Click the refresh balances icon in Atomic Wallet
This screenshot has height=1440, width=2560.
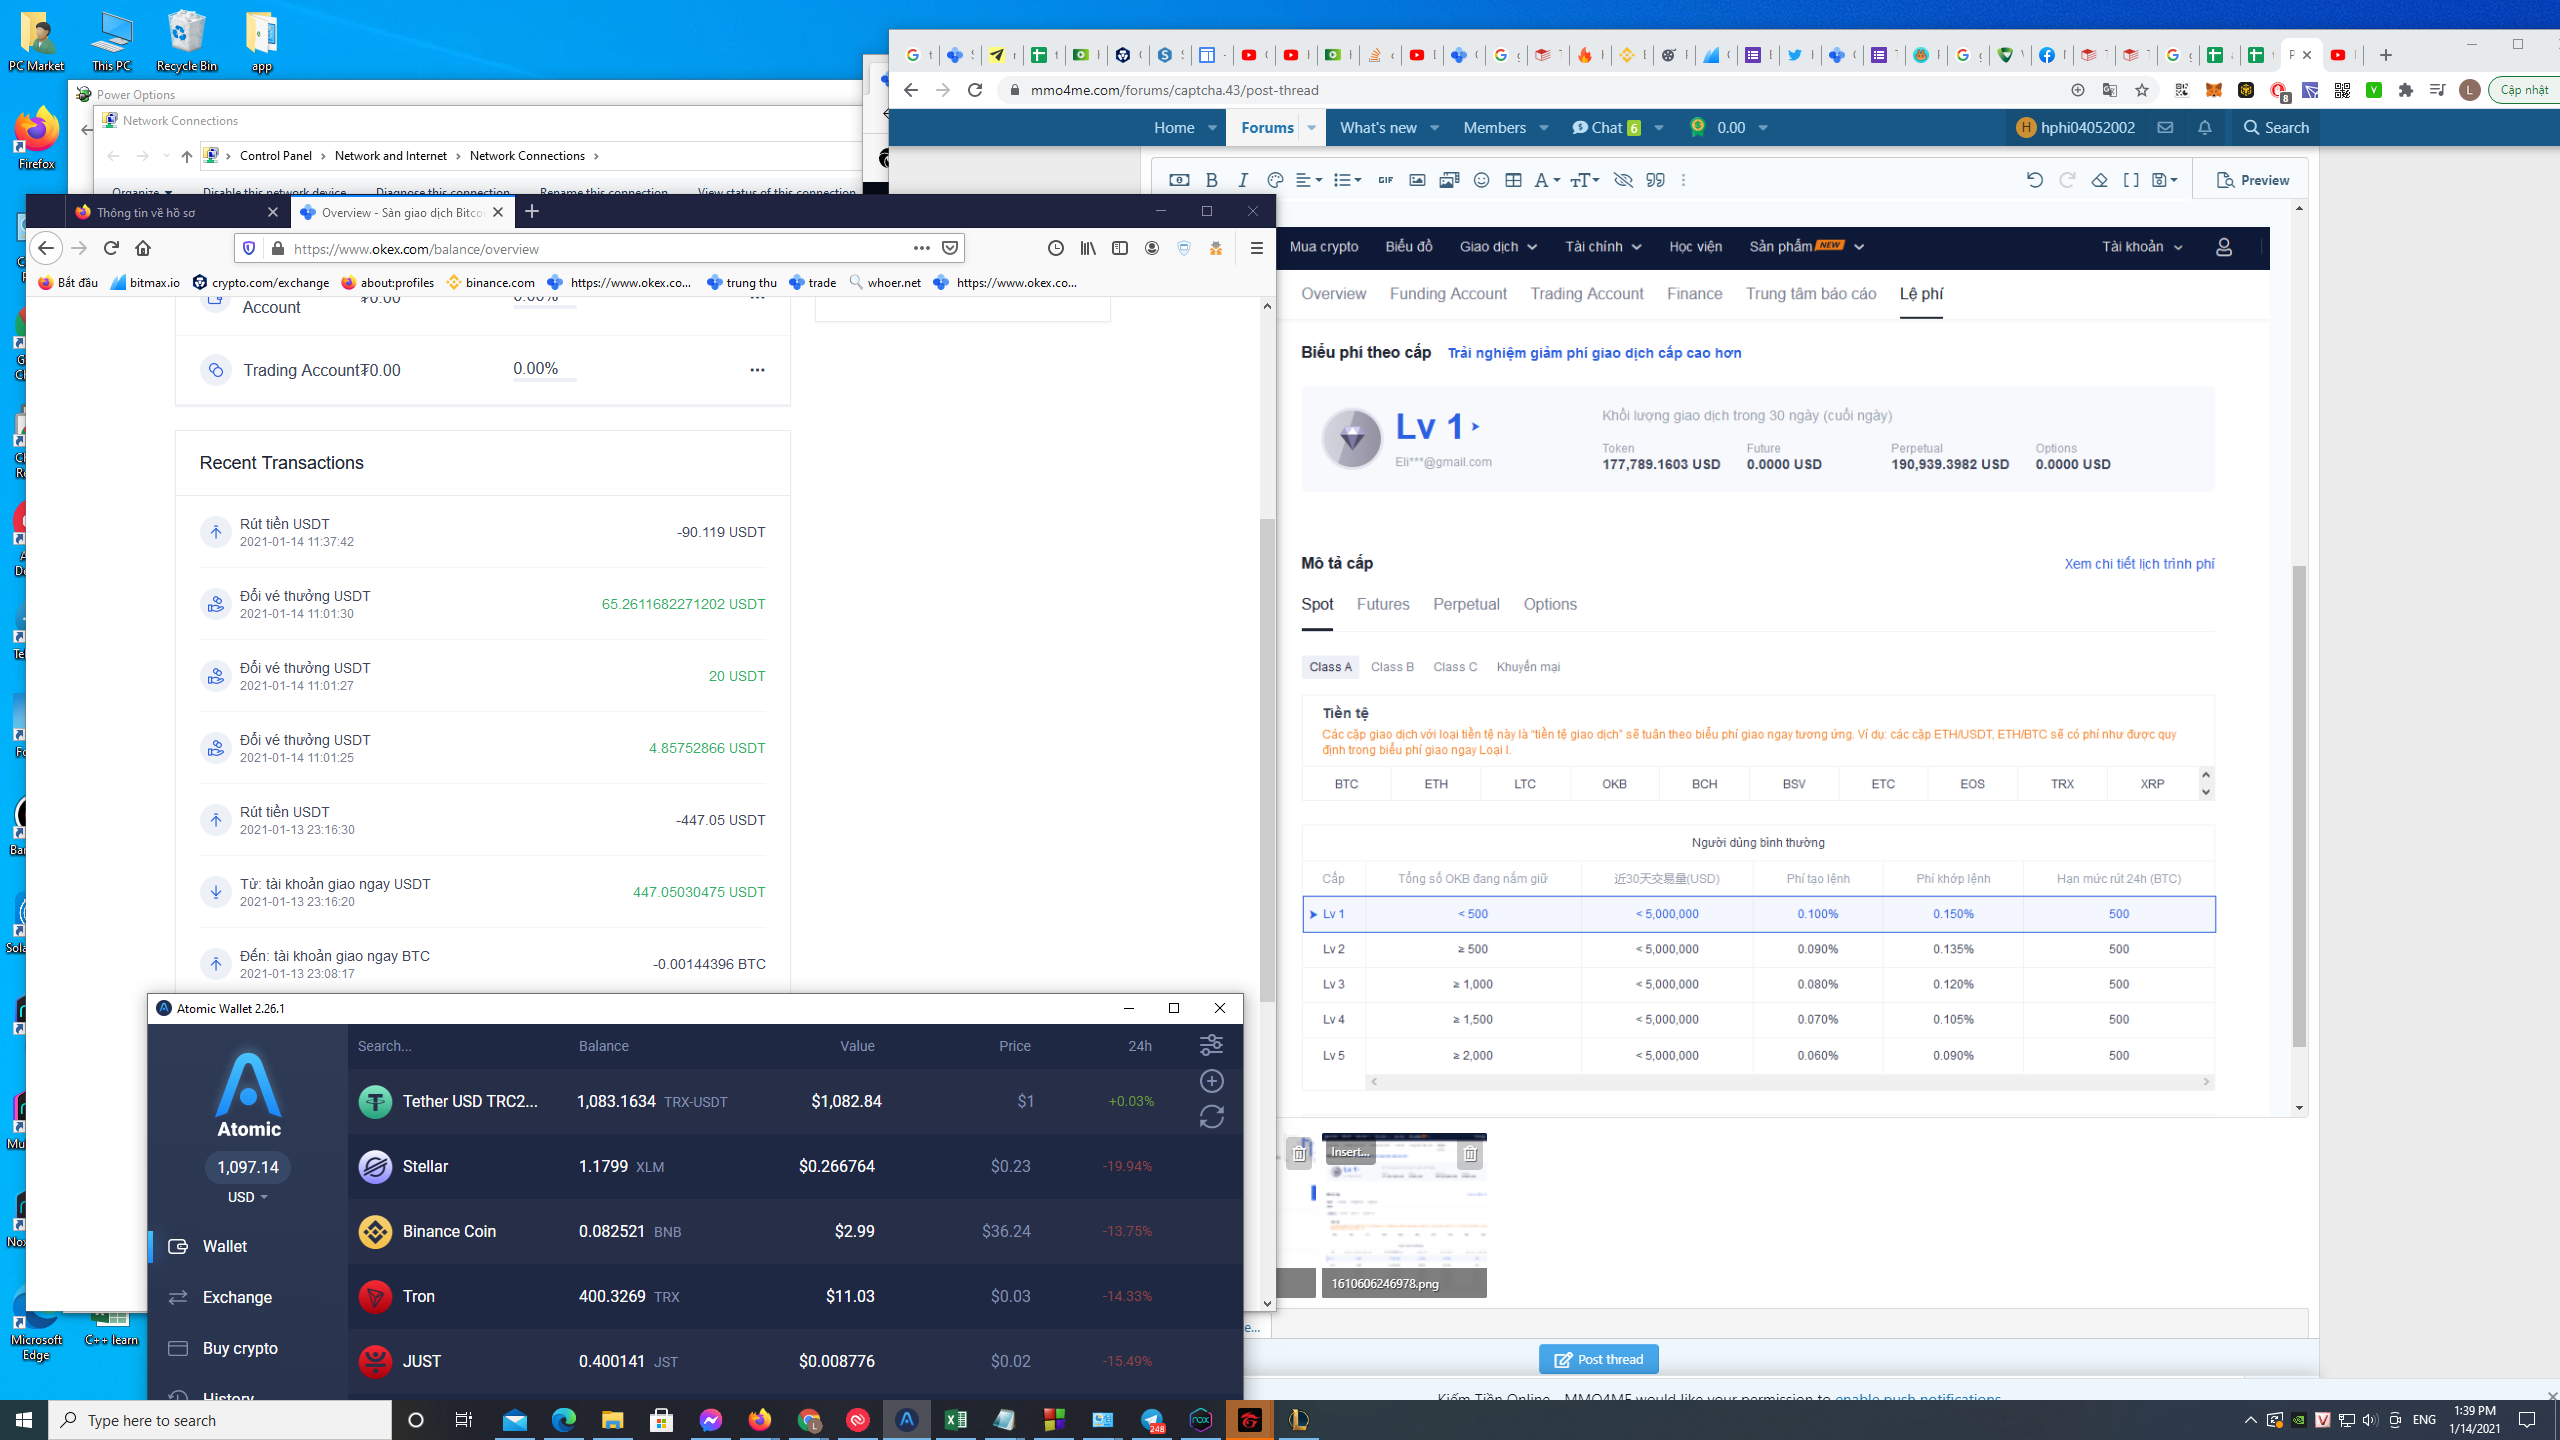(x=1211, y=1117)
